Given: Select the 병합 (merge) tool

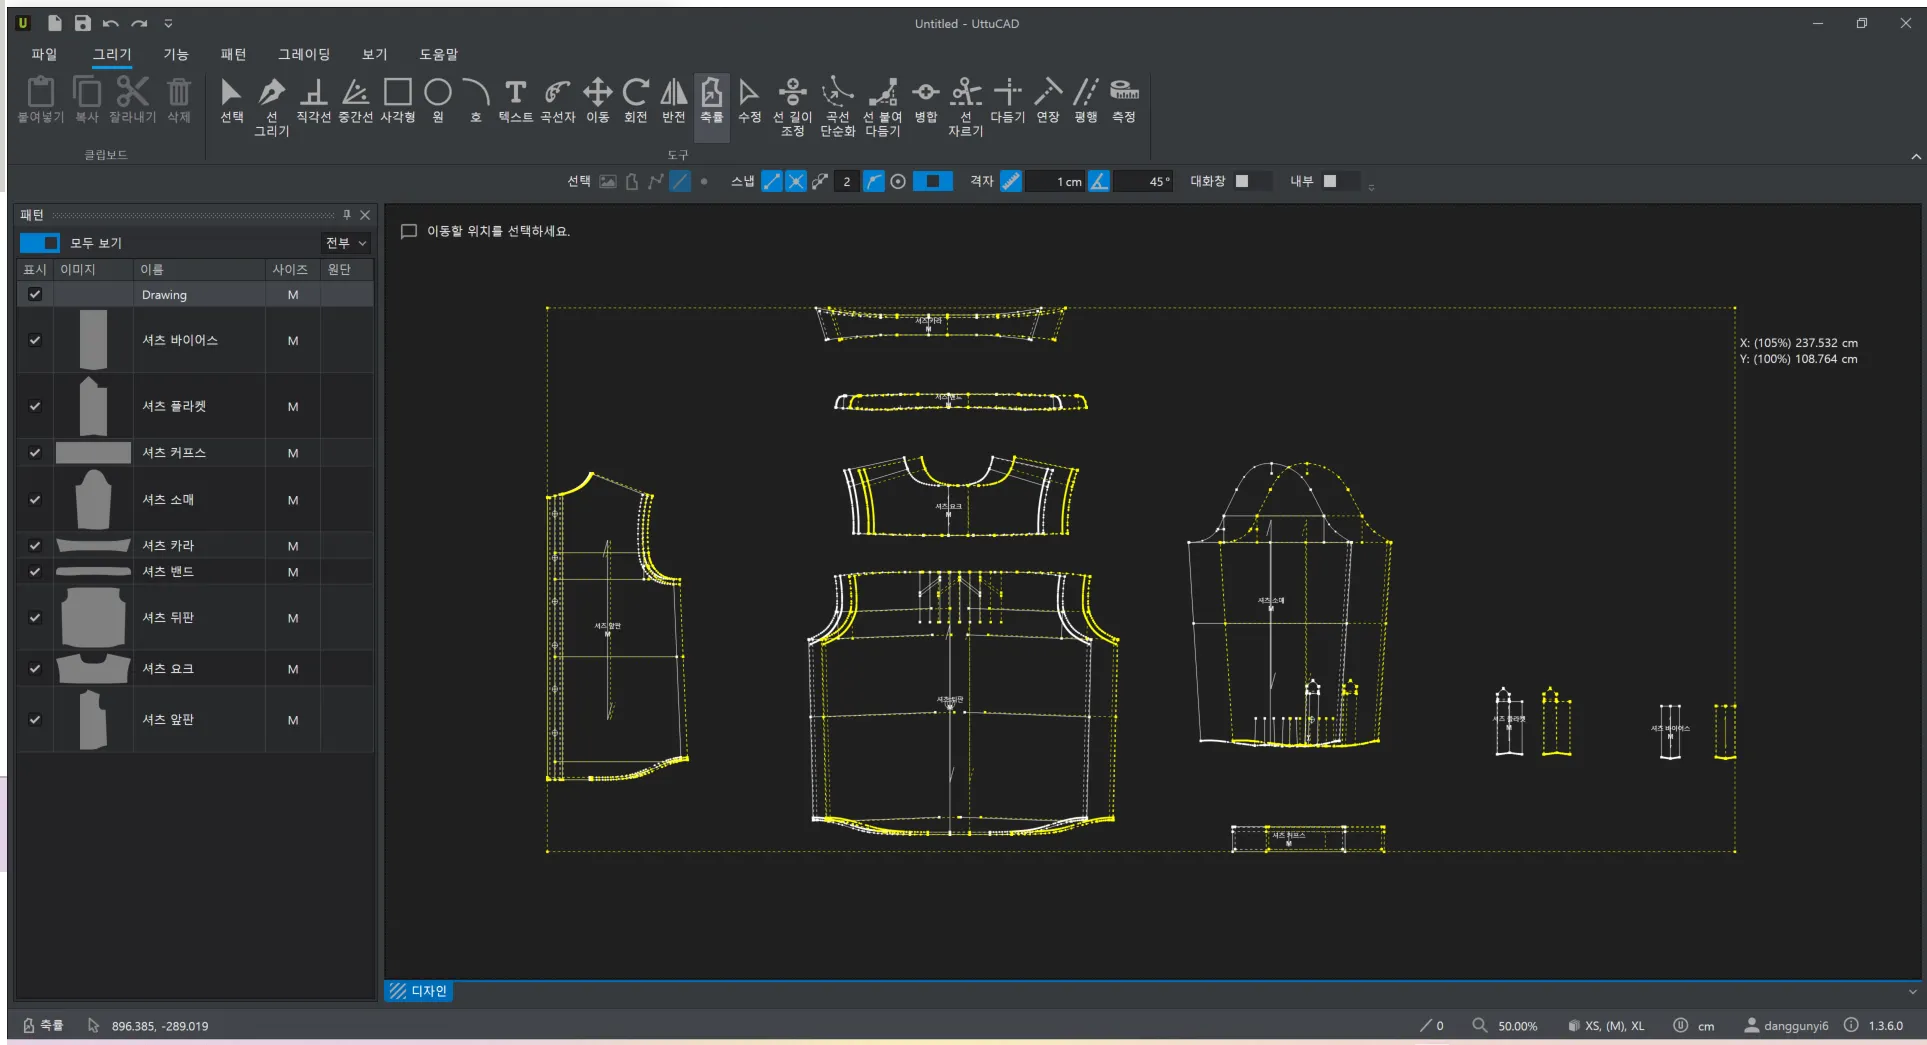Looking at the screenshot, I should [x=926, y=100].
